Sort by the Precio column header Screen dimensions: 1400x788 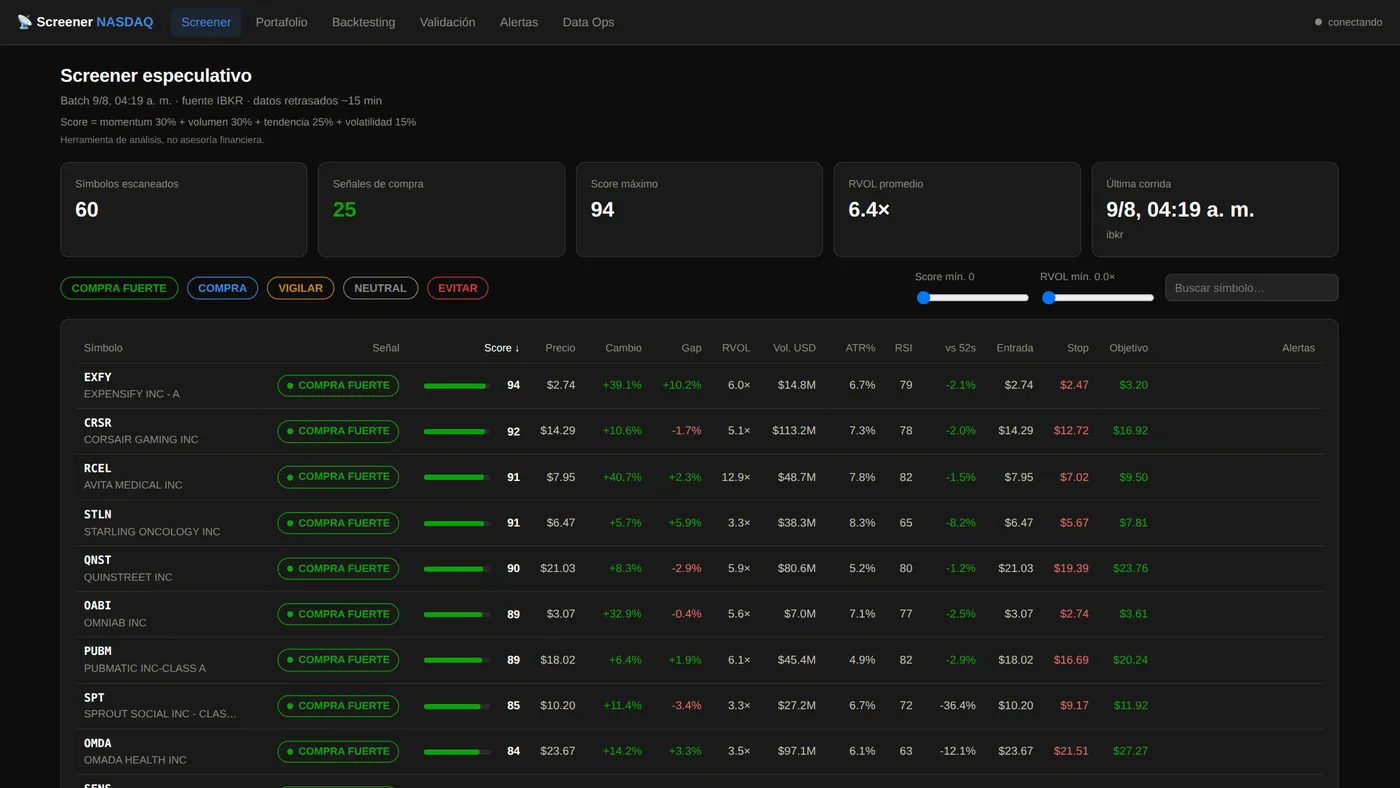click(x=560, y=348)
